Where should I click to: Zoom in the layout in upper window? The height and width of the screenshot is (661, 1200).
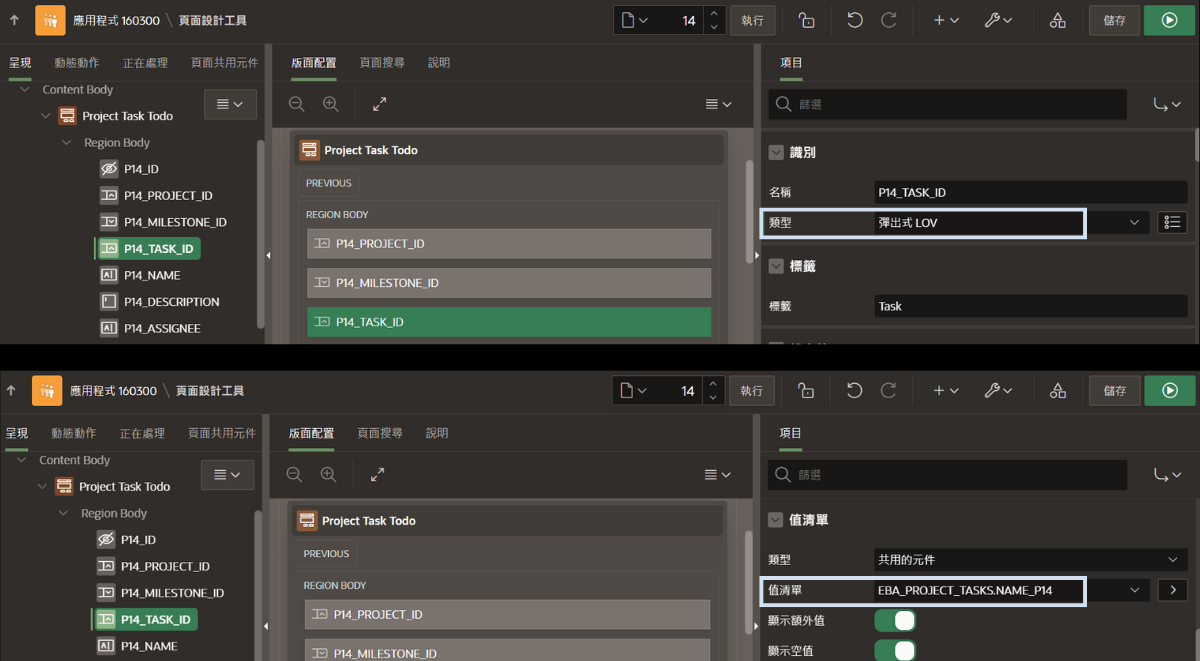tap(331, 104)
